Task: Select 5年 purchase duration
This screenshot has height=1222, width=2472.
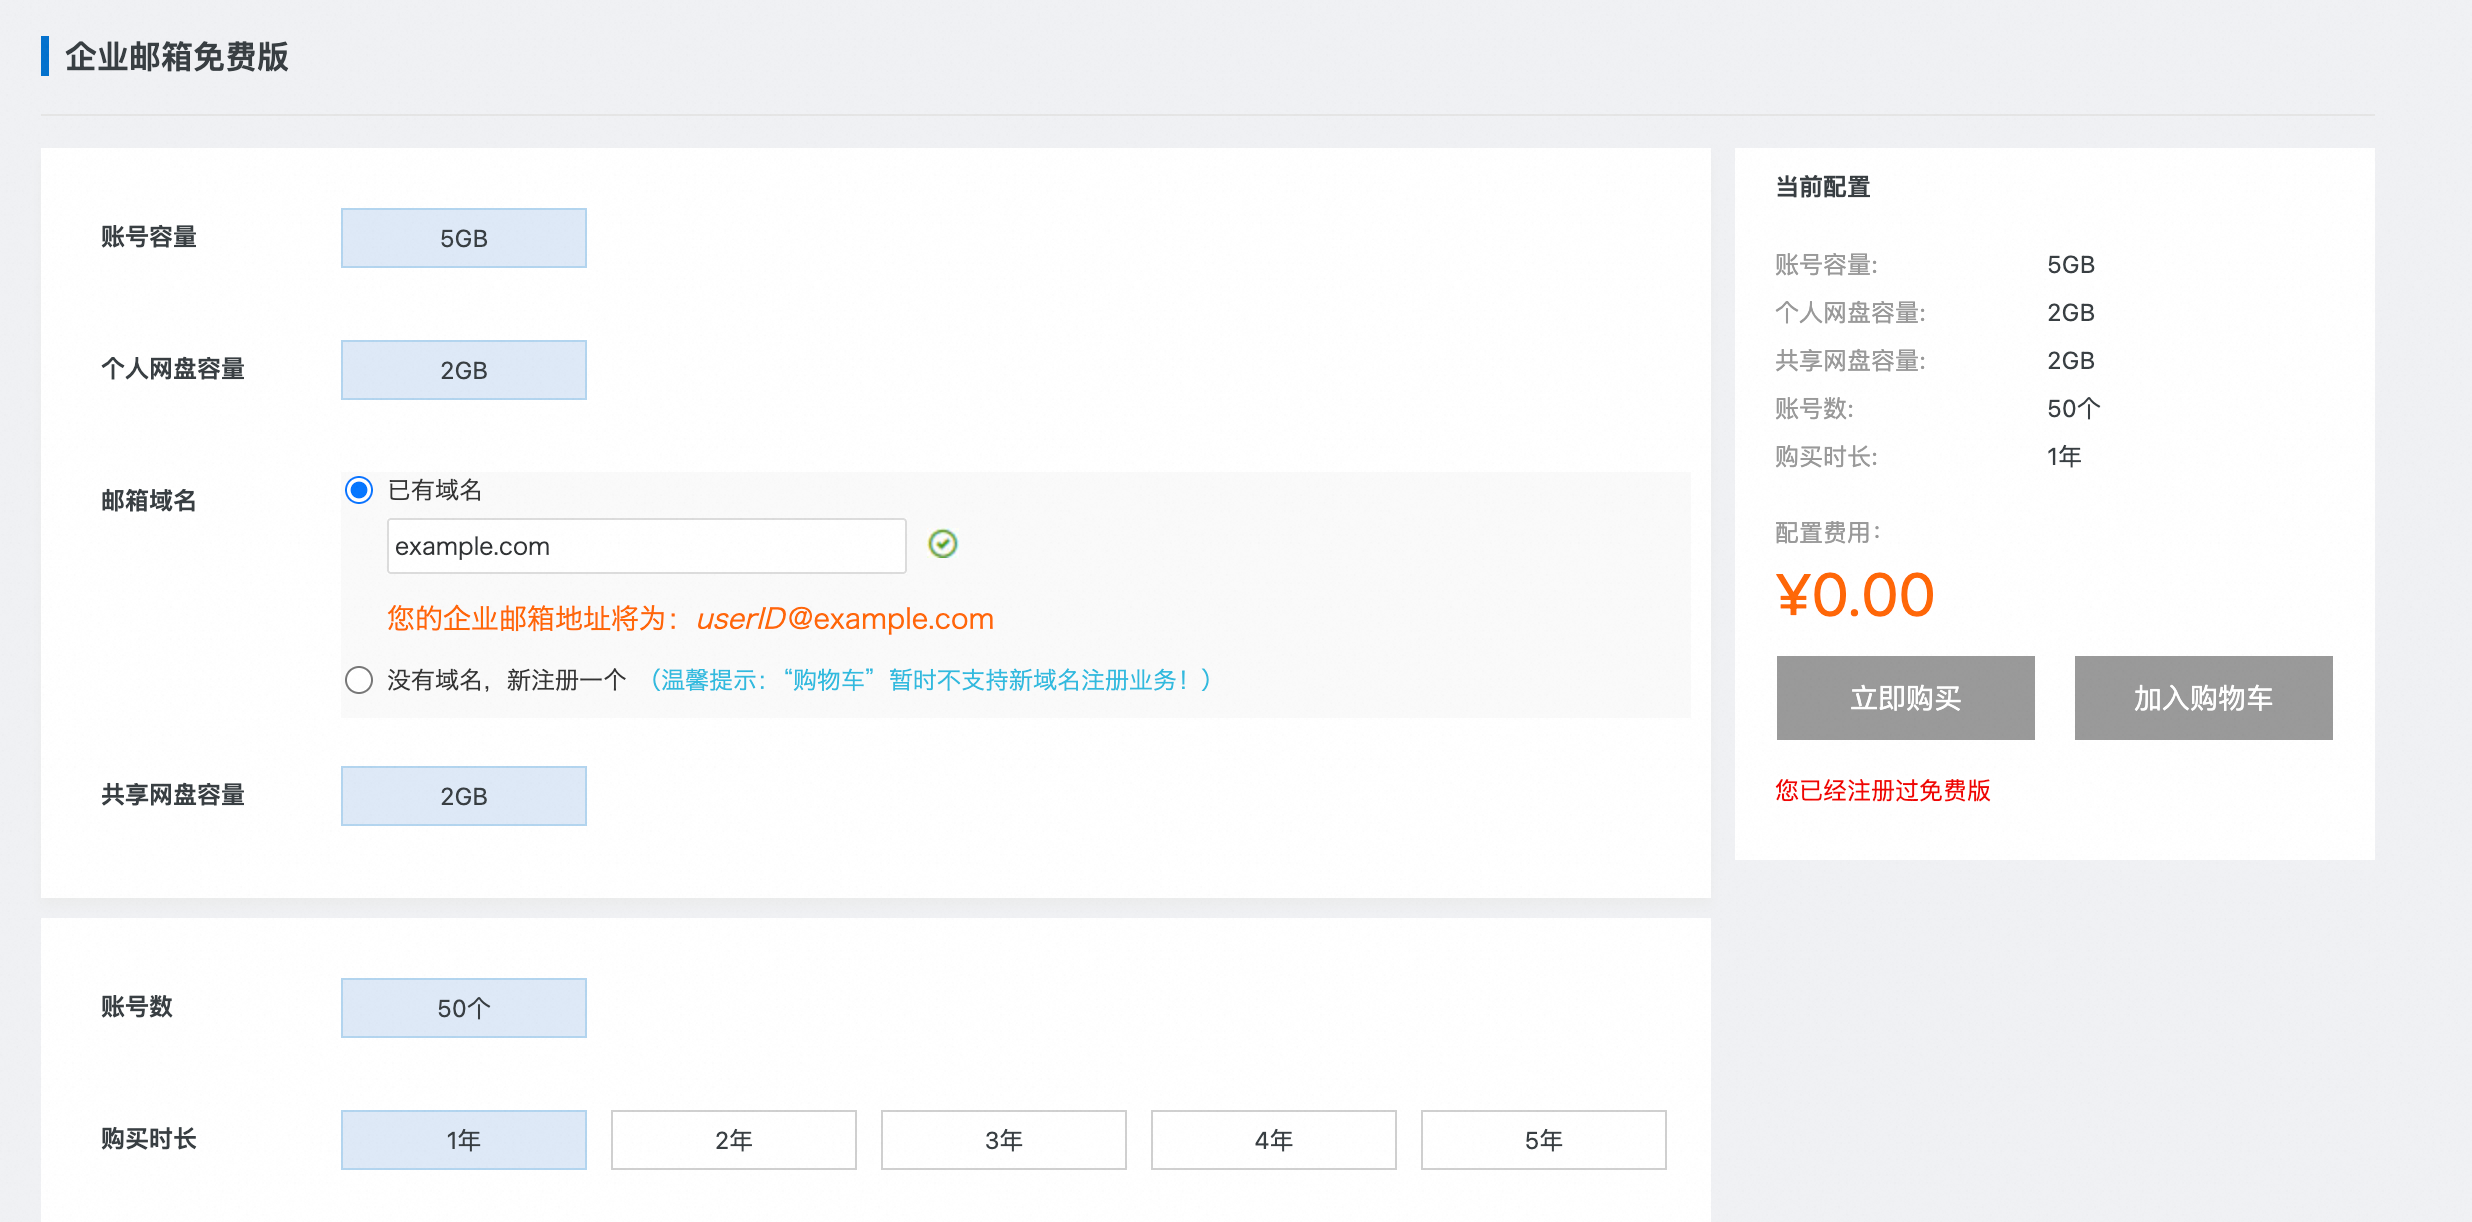Action: [x=1543, y=1140]
